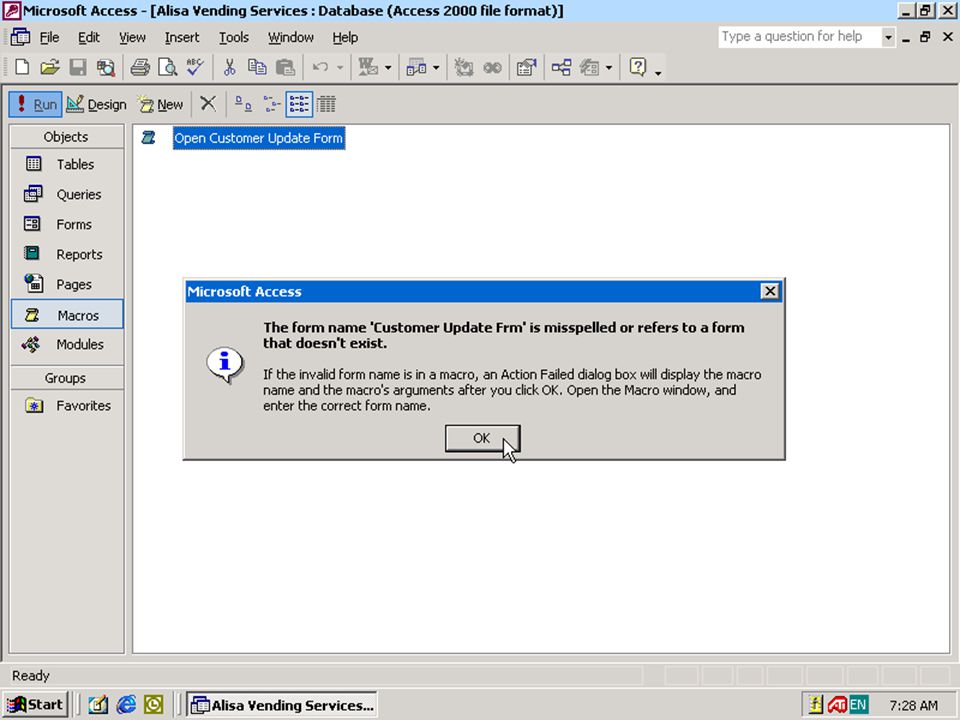Click the Cut scissors icon
The width and height of the screenshot is (960, 720).
pyautogui.click(x=230, y=67)
